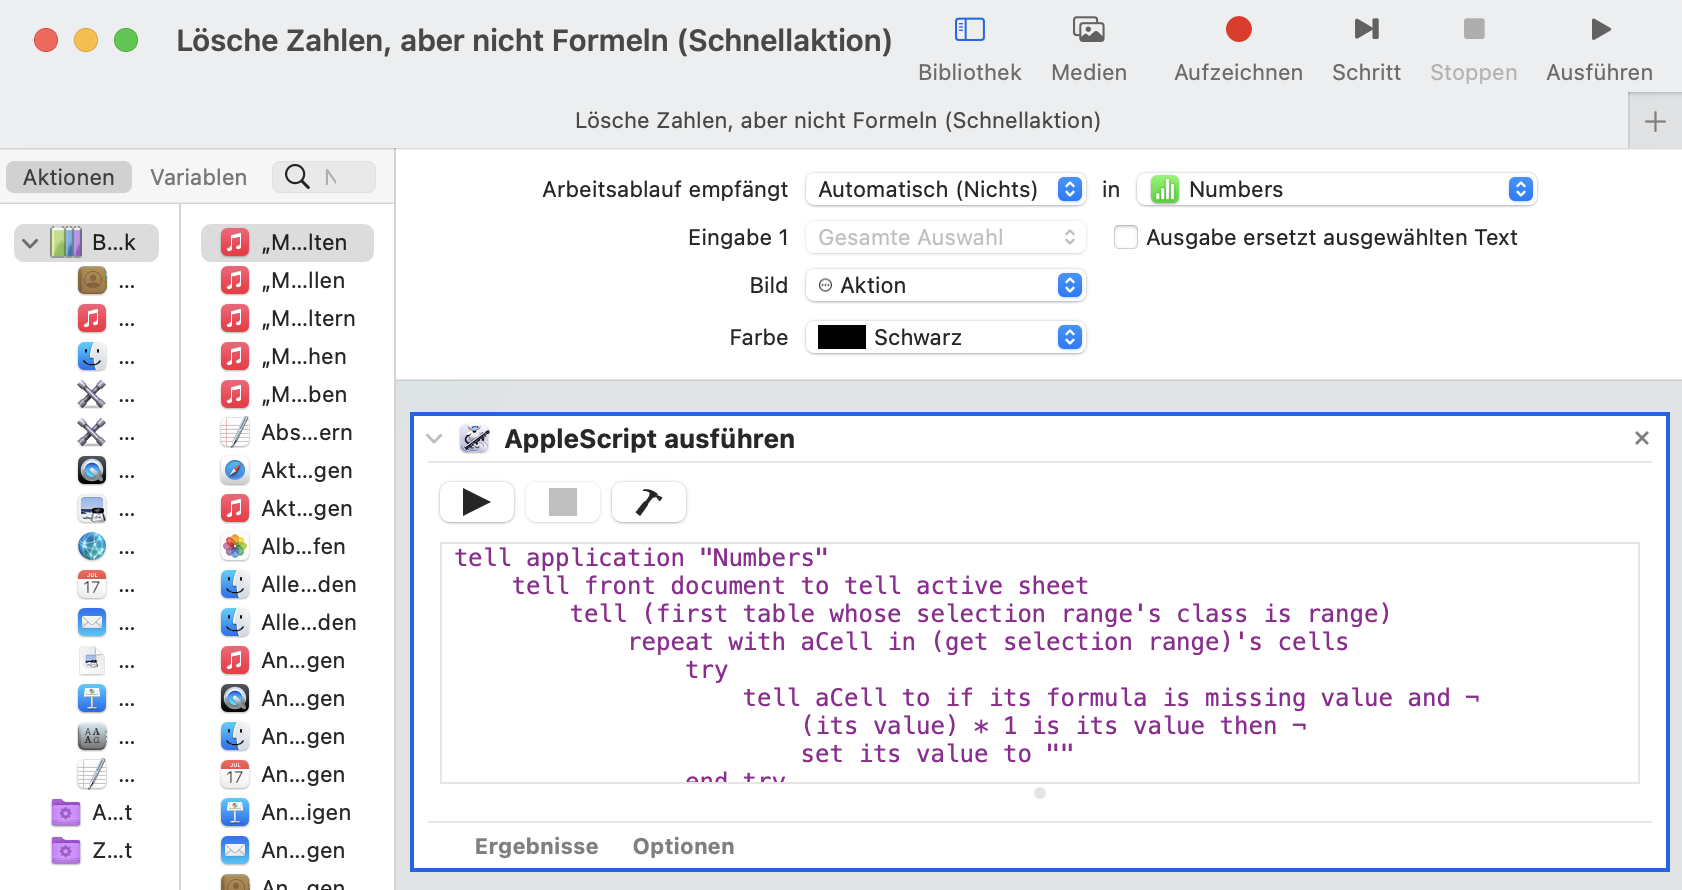The image size is (1682, 890).
Task: Collapse the AppleScript ausführen action
Action: coord(434,439)
